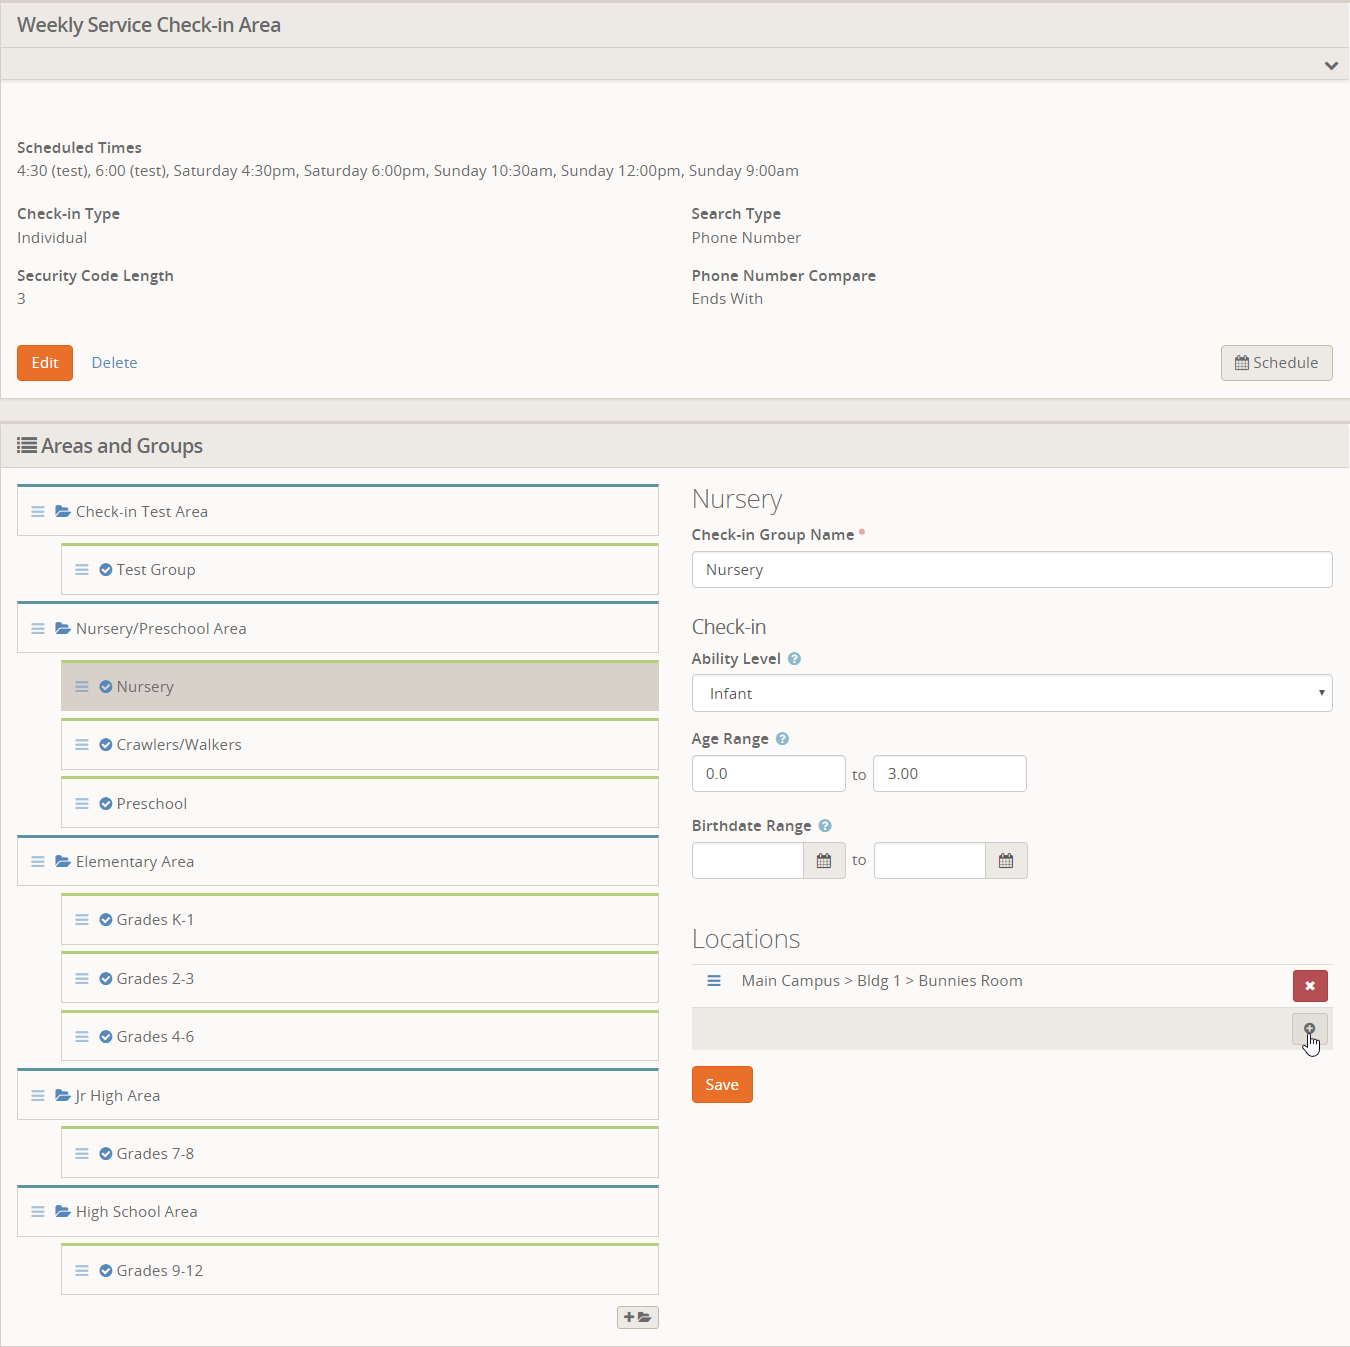
Task: Open birthdate range start calendar picker
Action: click(x=824, y=861)
